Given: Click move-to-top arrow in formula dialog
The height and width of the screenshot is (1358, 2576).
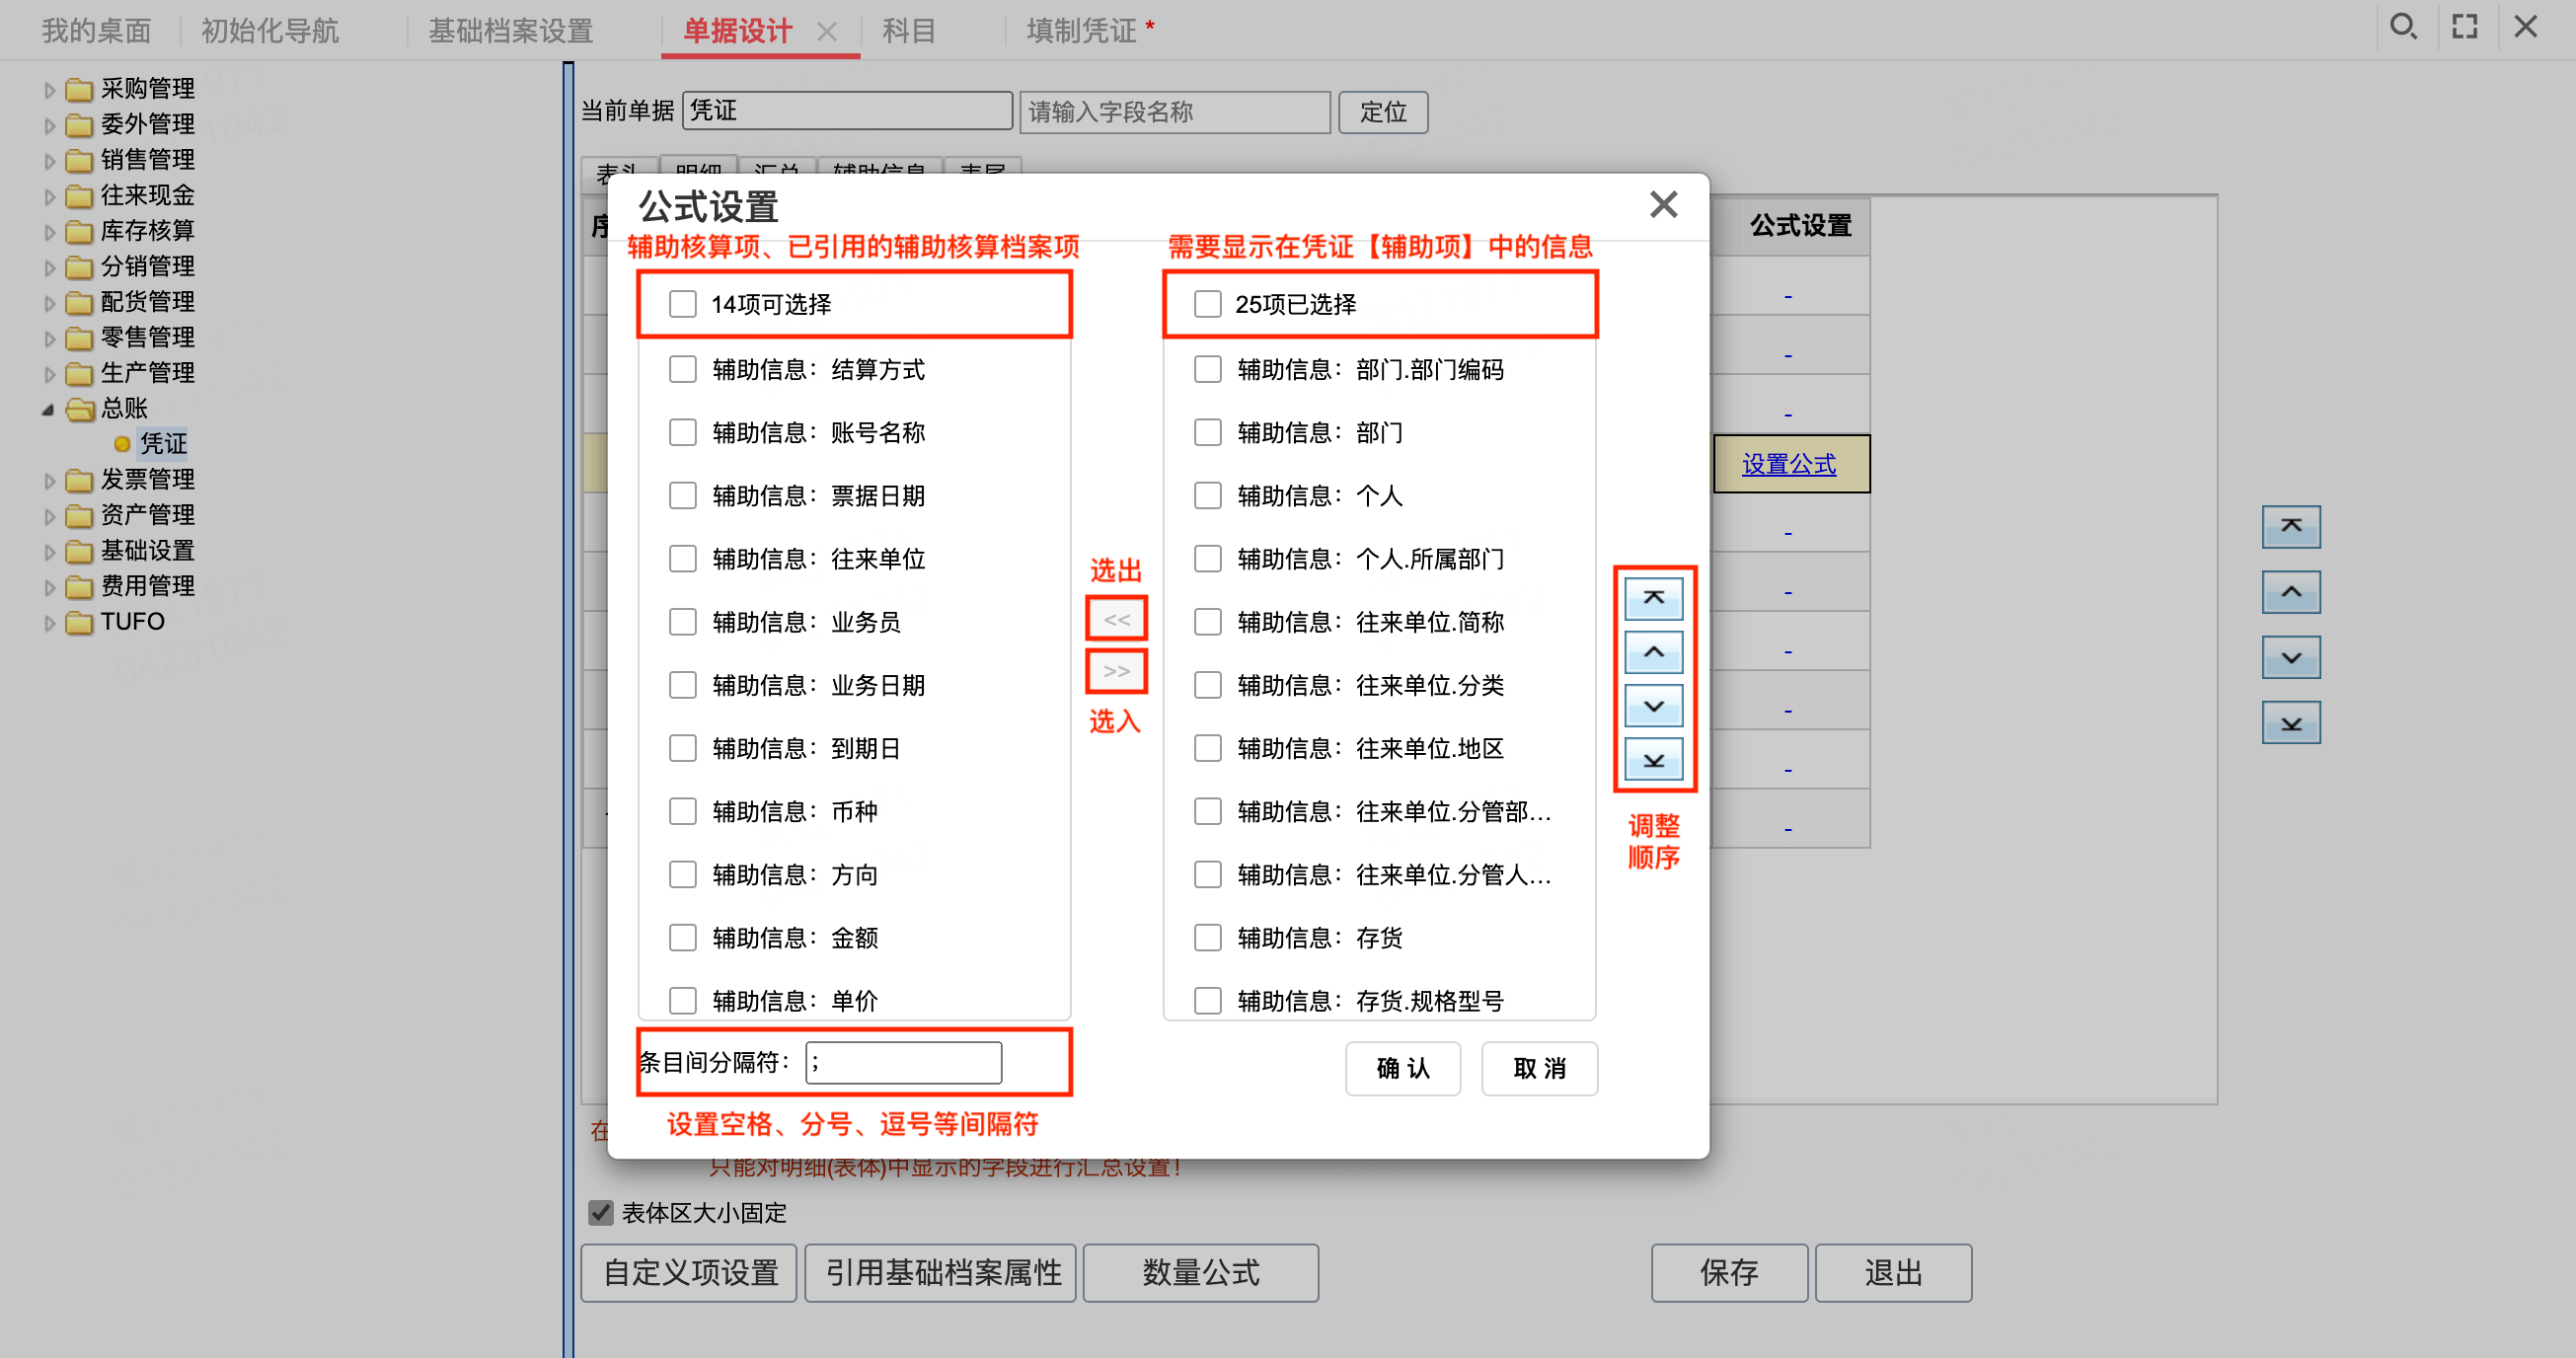Looking at the screenshot, I should pyautogui.click(x=1653, y=598).
